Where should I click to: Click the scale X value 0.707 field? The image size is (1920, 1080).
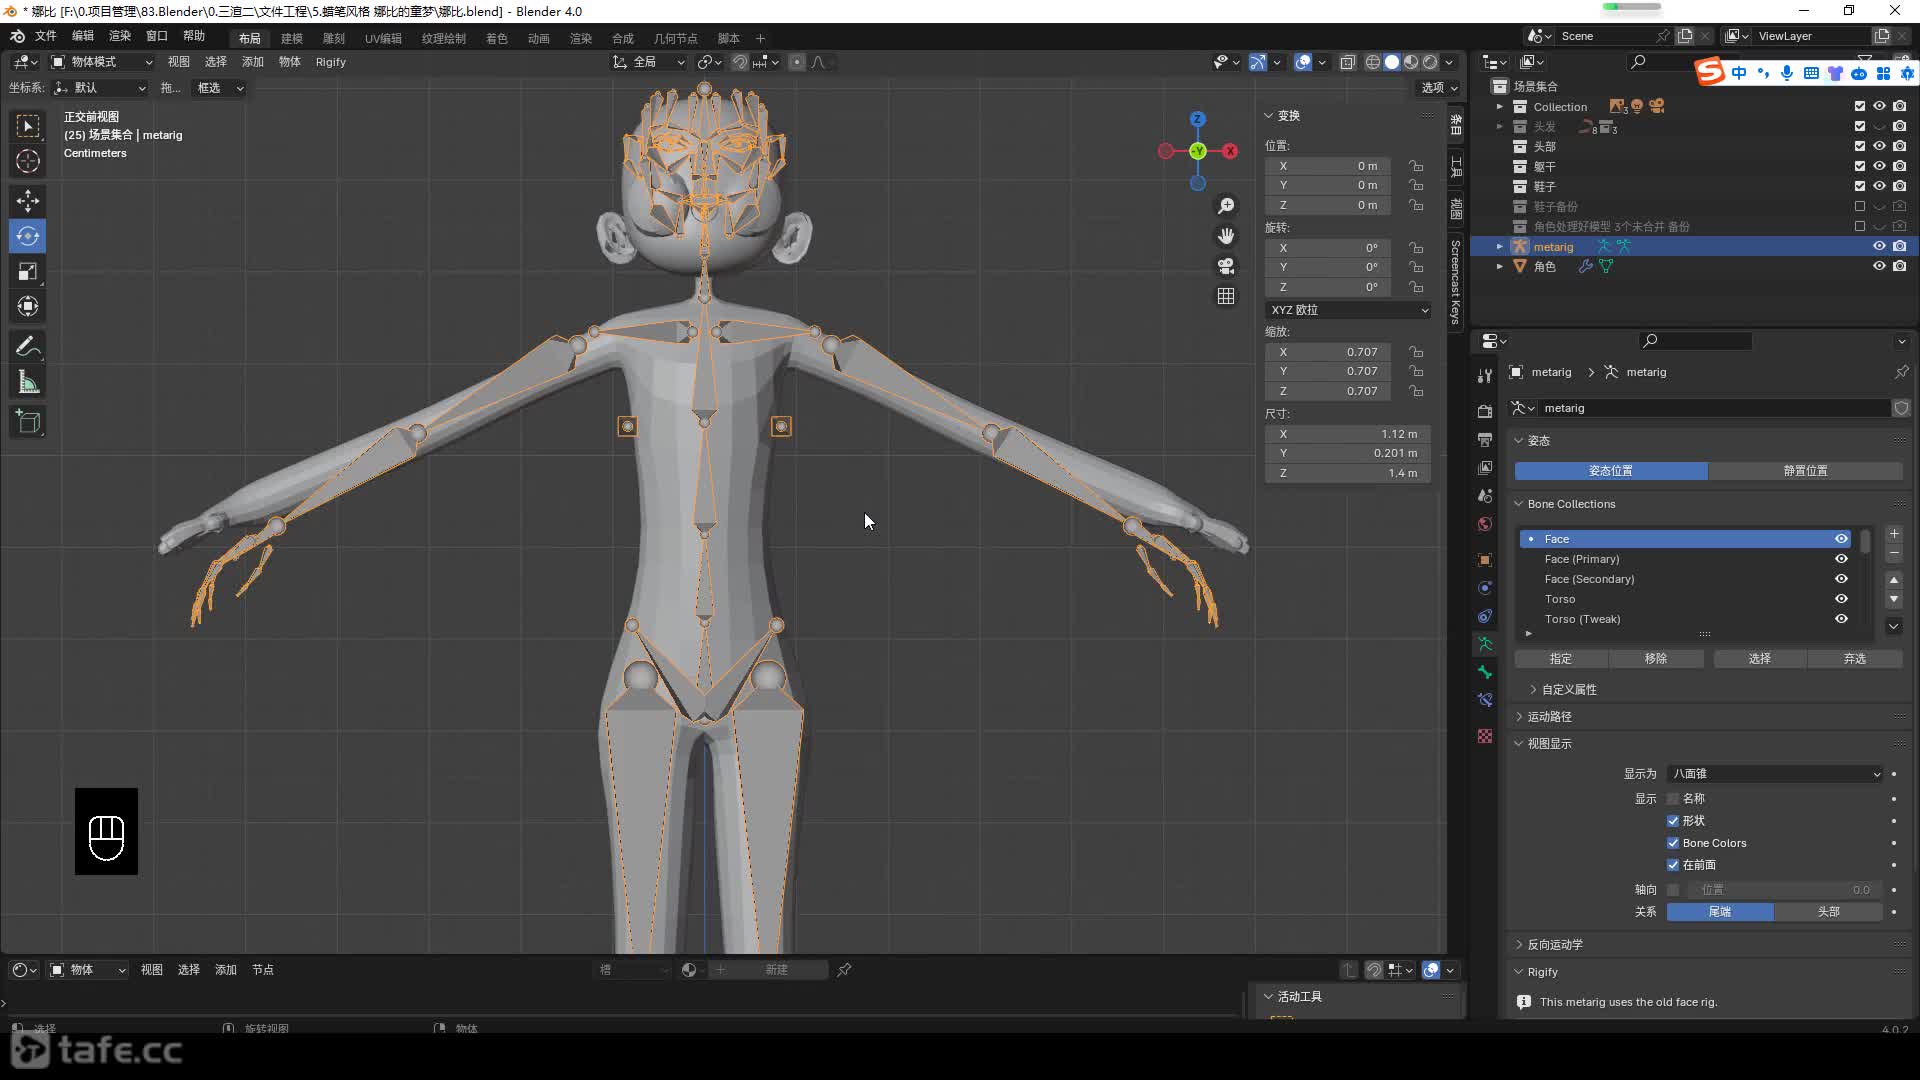tap(1328, 352)
